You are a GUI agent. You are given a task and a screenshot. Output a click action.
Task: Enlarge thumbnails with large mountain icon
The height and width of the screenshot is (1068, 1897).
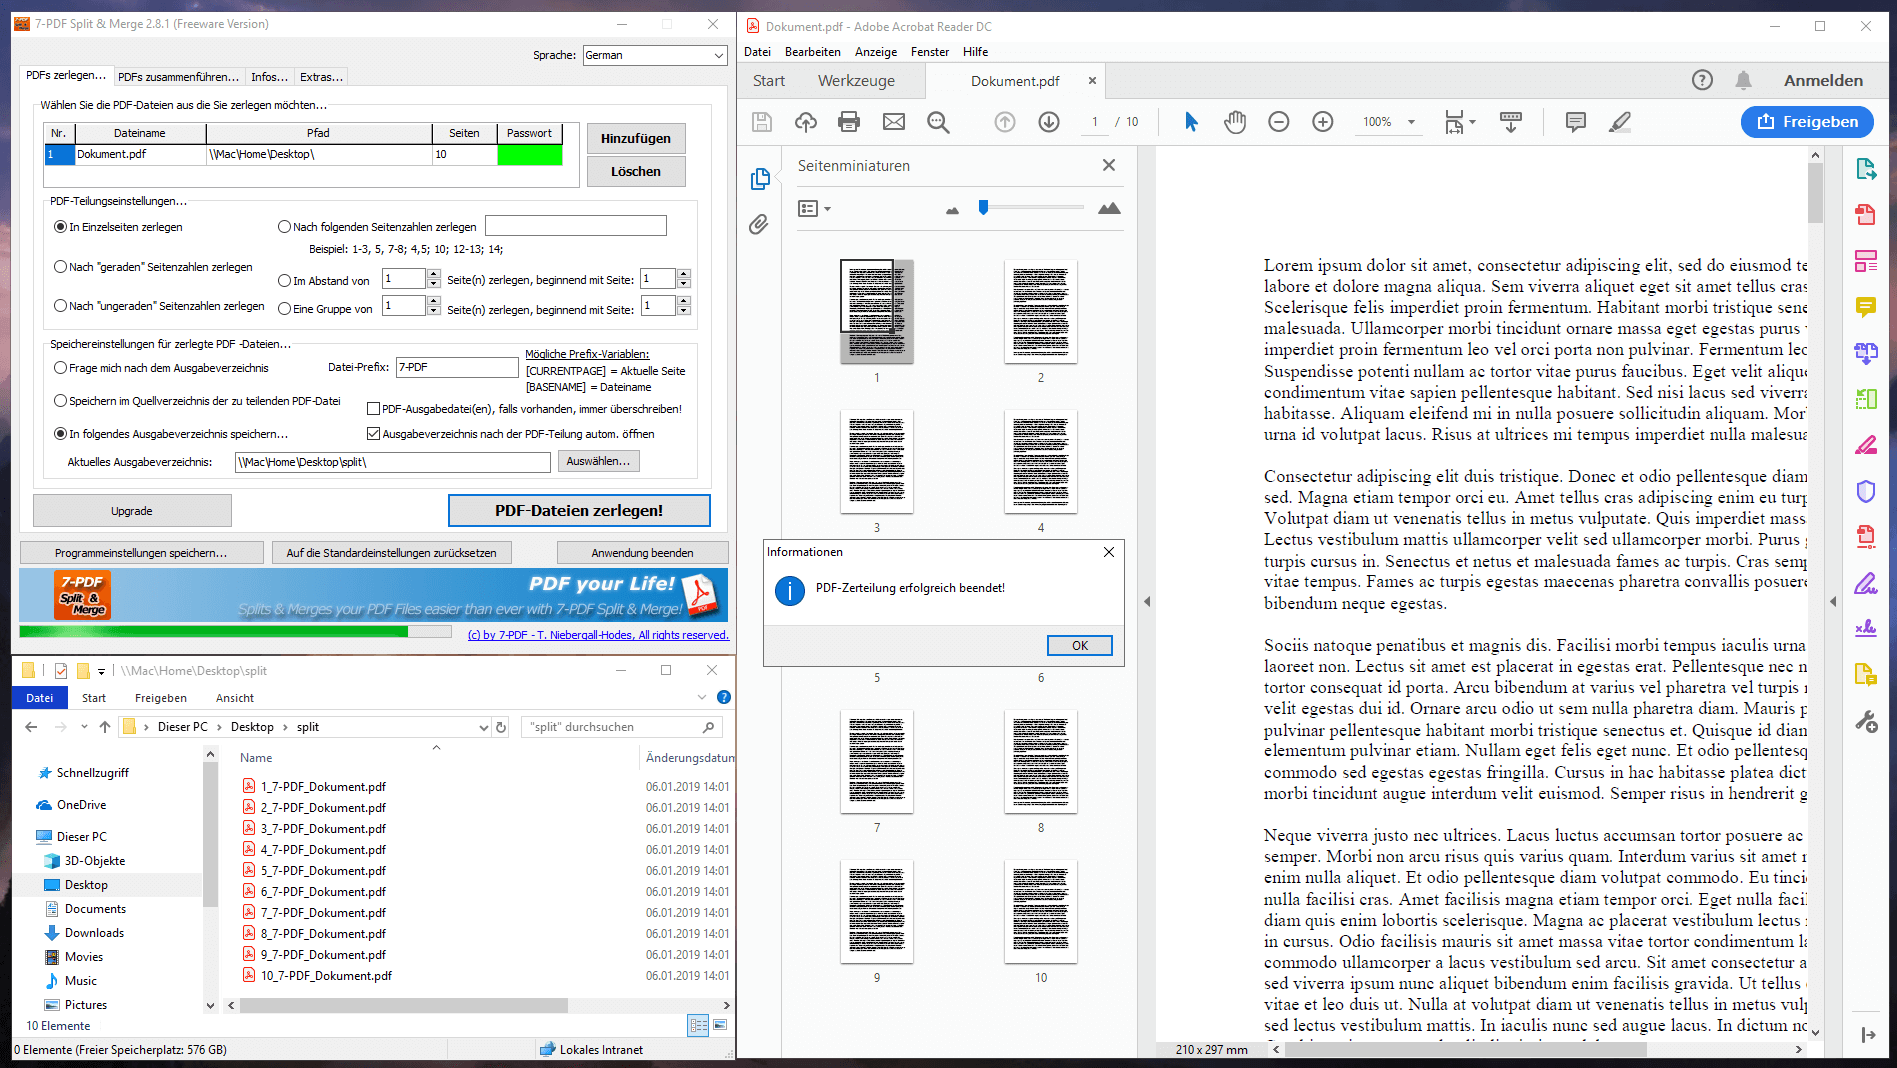tap(1109, 208)
